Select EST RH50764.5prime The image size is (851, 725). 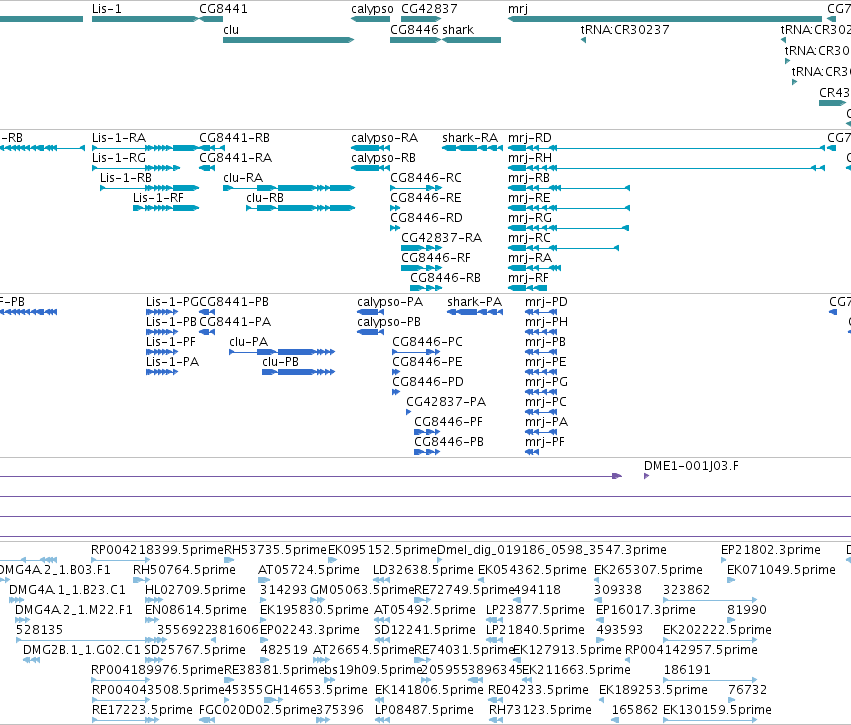click(x=185, y=570)
